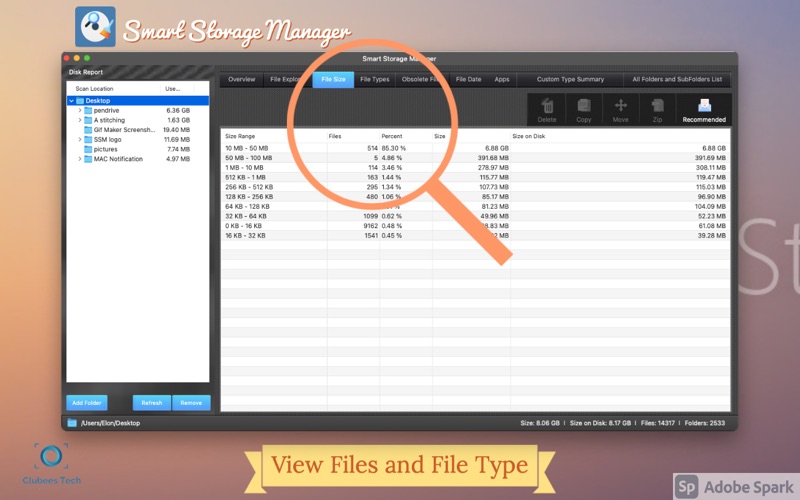Select the 512 KB - 1 MB row
The height and width of the screenshot is (500, 800).
click(x=476, y=177)
